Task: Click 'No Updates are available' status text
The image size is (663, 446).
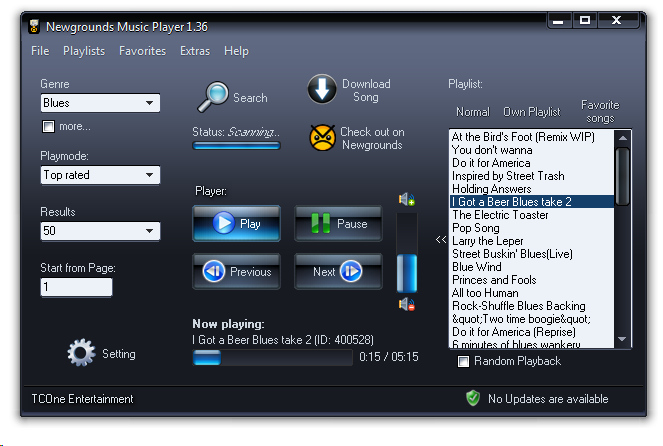Action: coord(548,399)
